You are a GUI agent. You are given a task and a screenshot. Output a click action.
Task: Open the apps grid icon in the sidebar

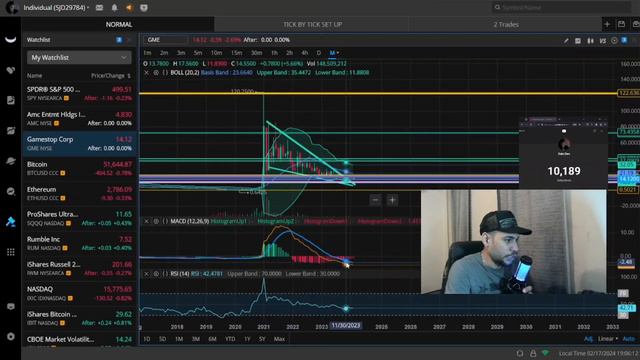pyautogui.click(x=11, y=252)
